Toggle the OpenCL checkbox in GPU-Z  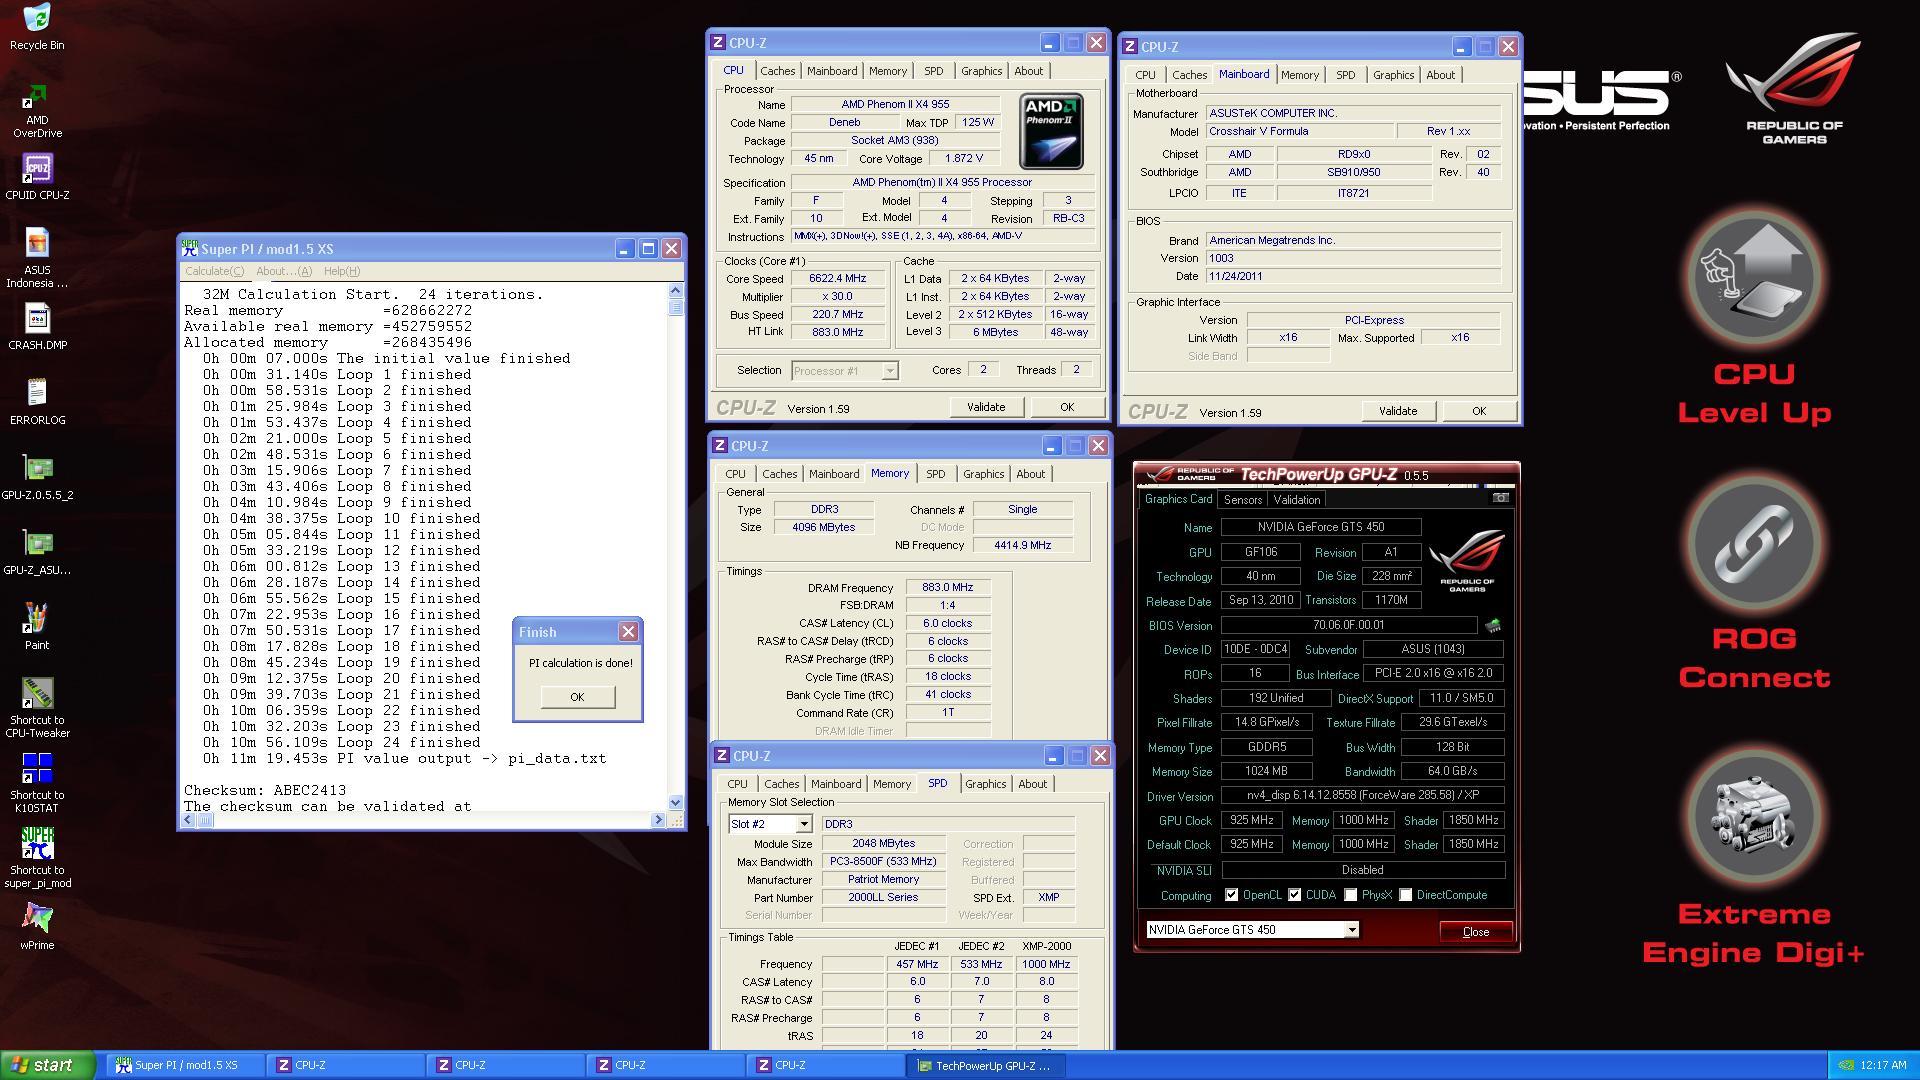(1231, 895)
